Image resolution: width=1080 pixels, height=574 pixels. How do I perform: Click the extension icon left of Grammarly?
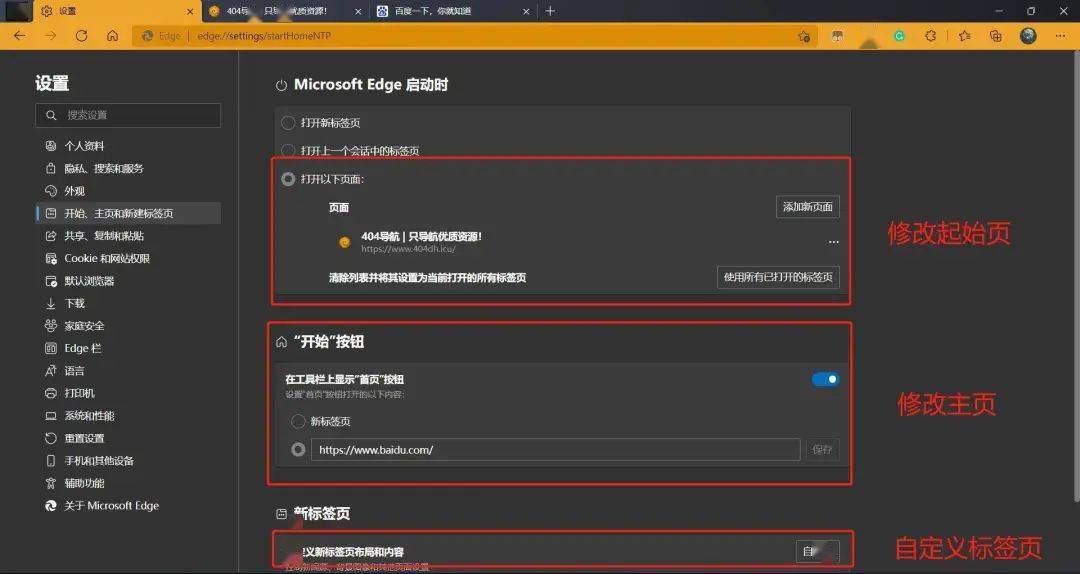point(838,37)
